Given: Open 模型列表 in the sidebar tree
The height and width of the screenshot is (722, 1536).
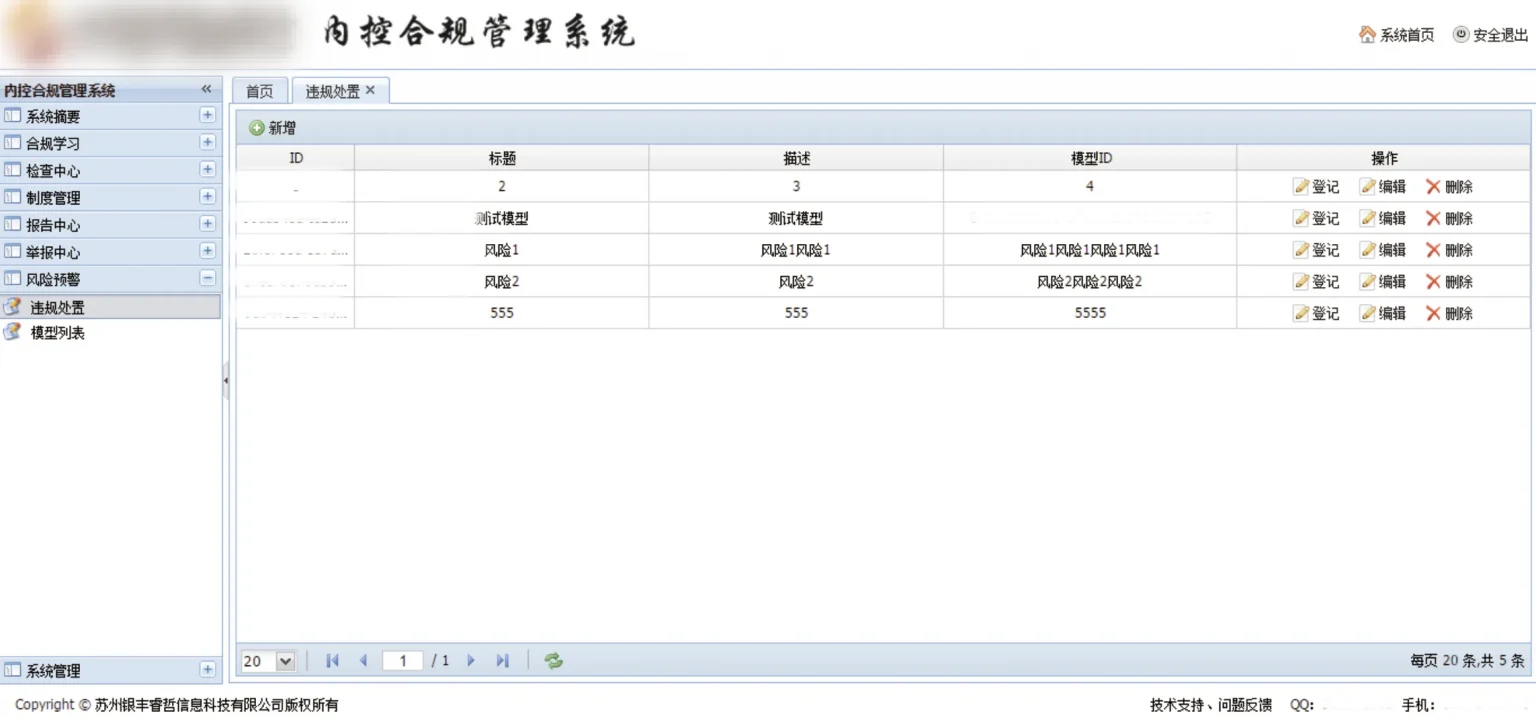Looking at the screenshot, I should point(57,333).
